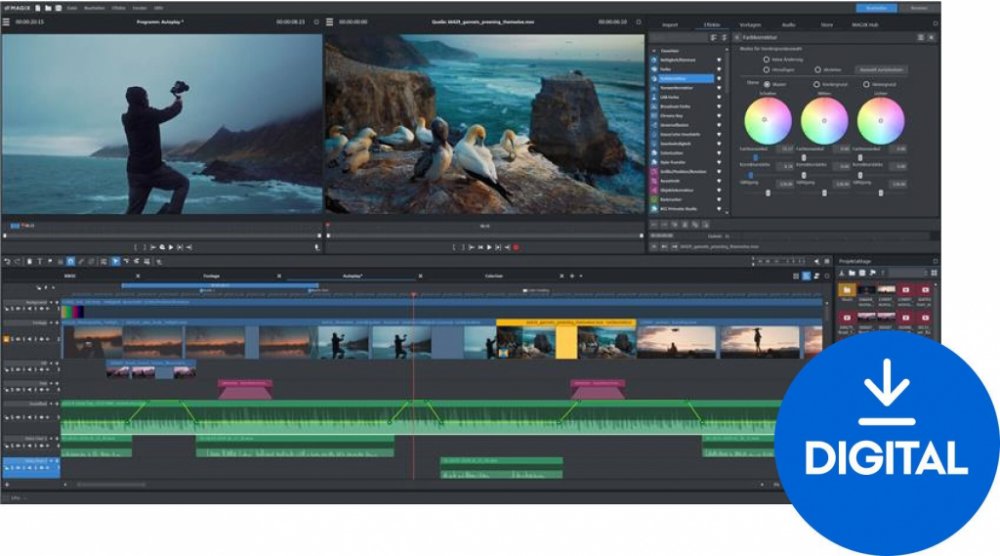Select the Vordergrund radio button

pyautogui.click(x=816, y=84)
